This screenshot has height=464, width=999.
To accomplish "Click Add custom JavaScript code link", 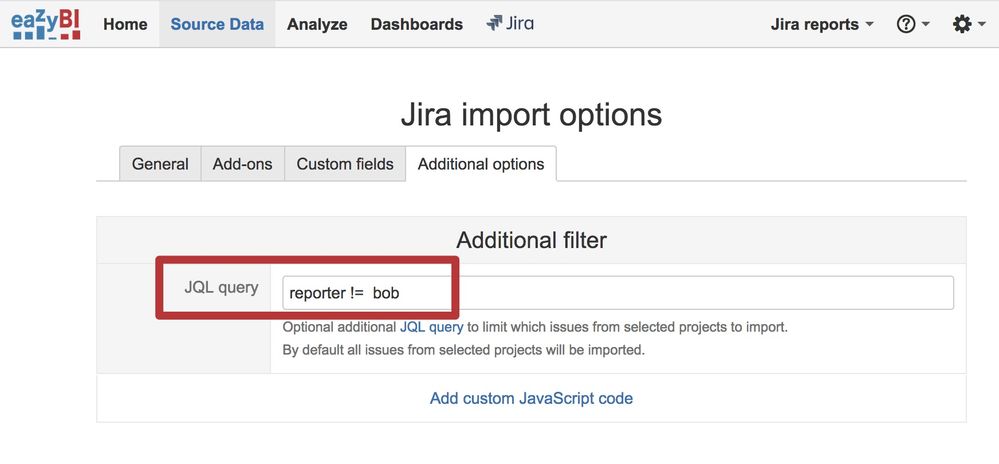I will 531,398.
